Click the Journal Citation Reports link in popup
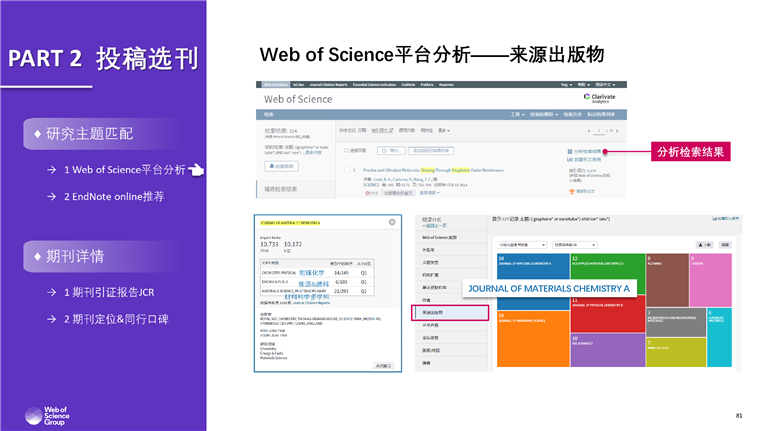The width and height of the screenshot is (768, 431). (312, 303)
